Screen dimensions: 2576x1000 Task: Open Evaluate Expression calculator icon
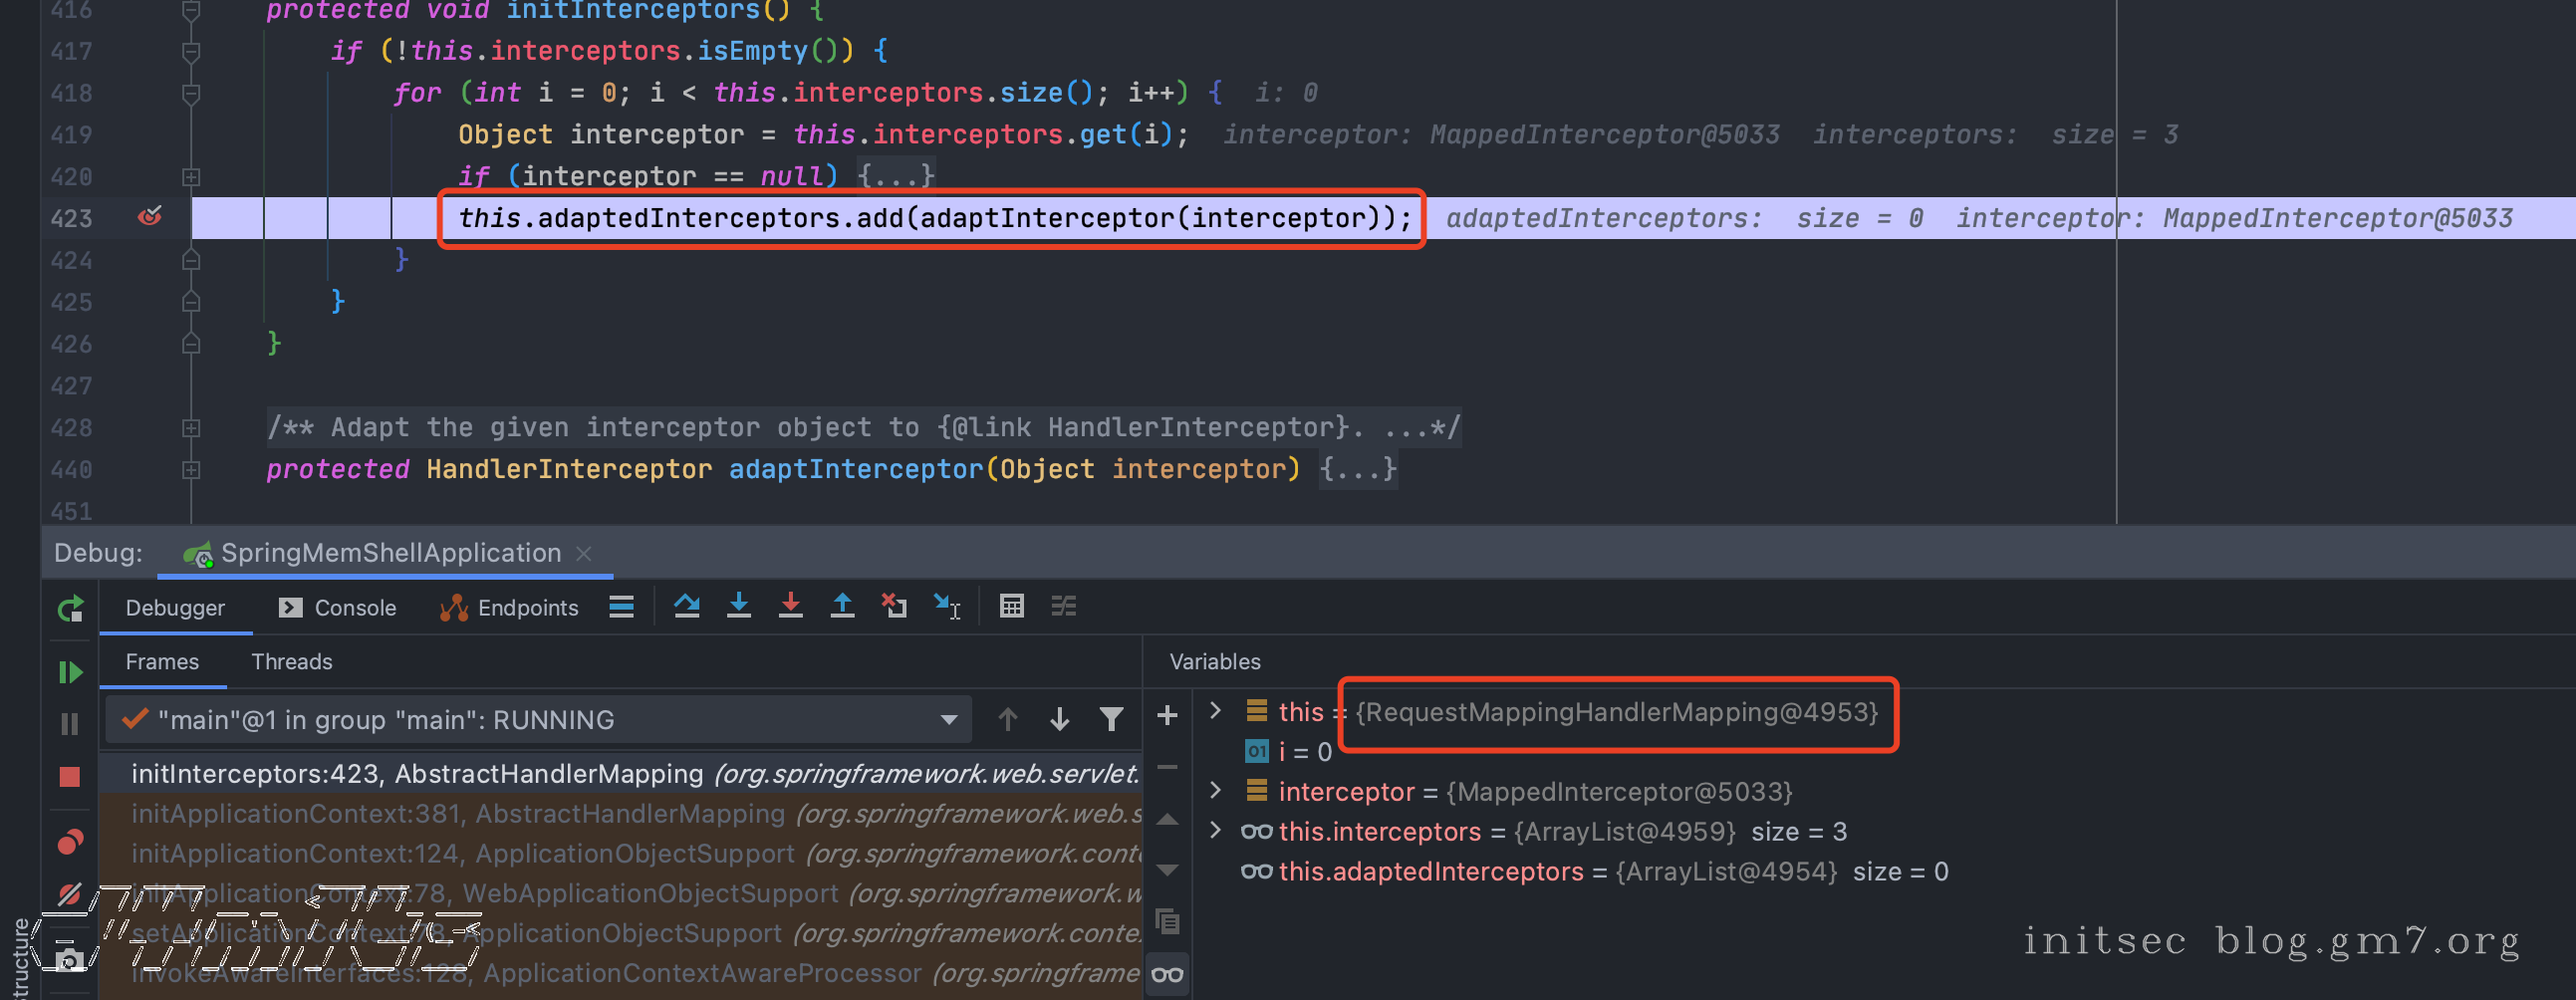tap(1011, 606)
